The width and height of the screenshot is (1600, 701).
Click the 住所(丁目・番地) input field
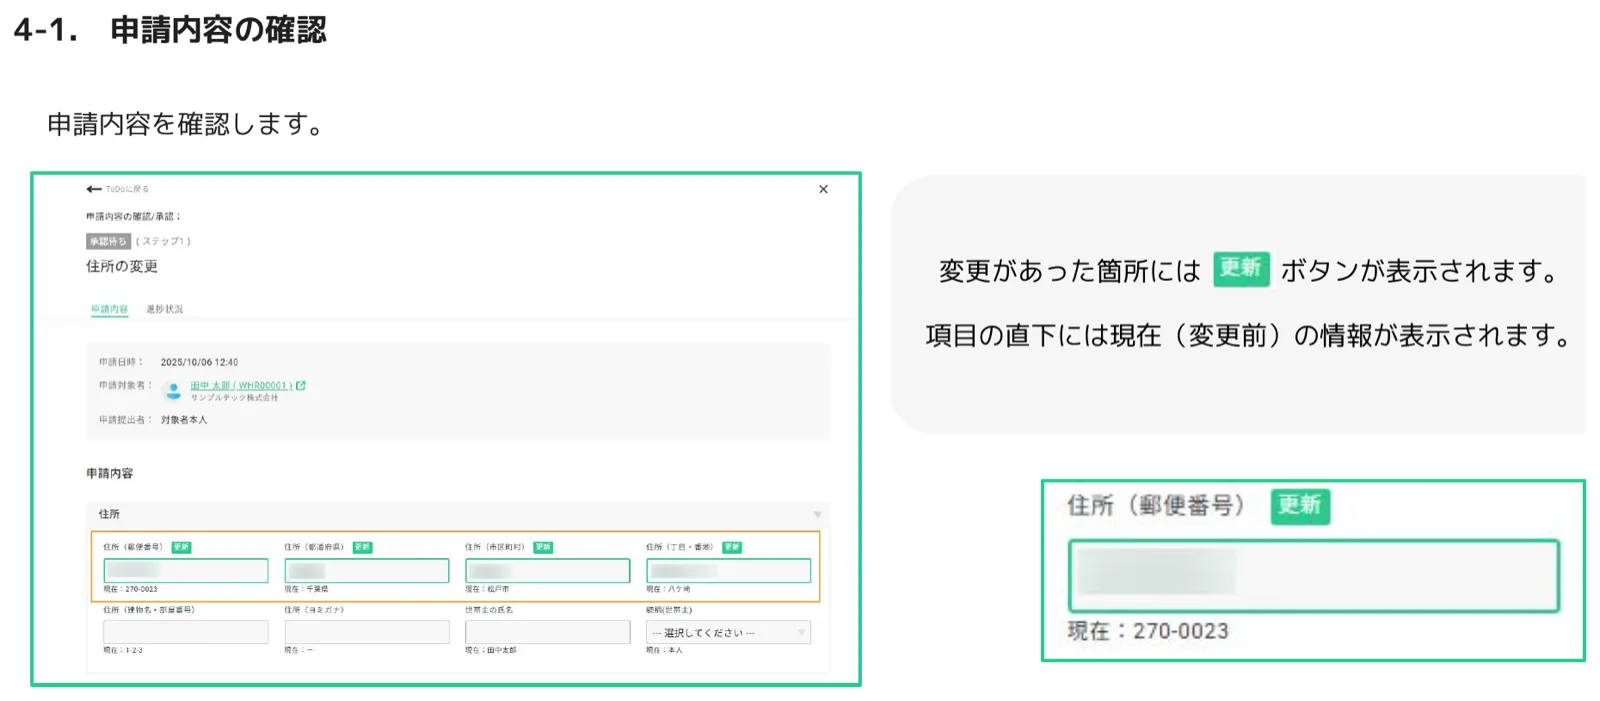[728, 571]
